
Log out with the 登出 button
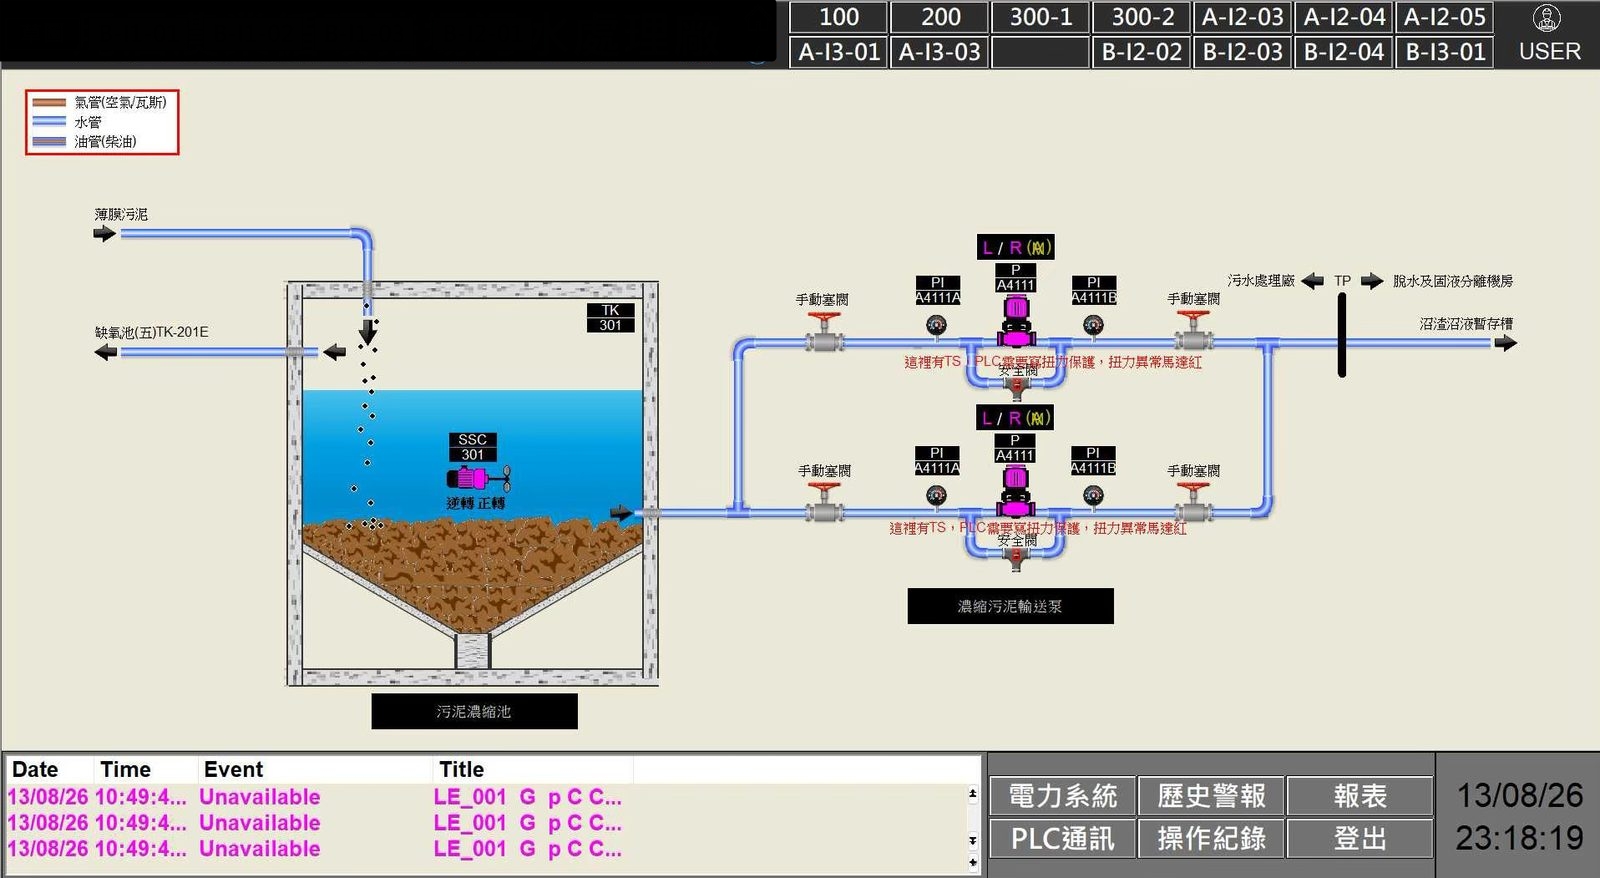(1360, 838)
